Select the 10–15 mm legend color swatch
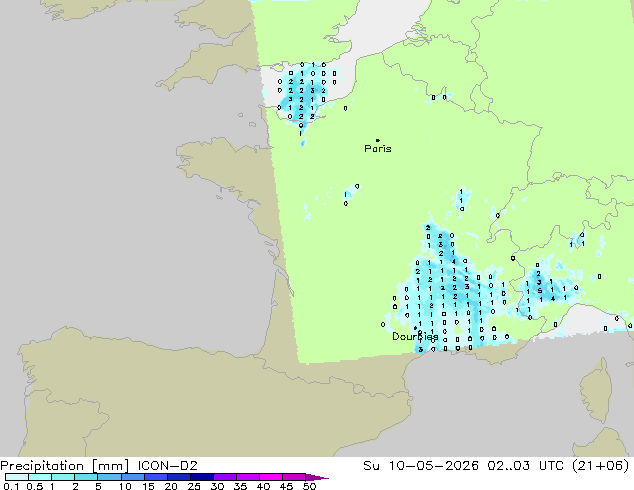This screenshot has width=634, height=490. point(132,477)
